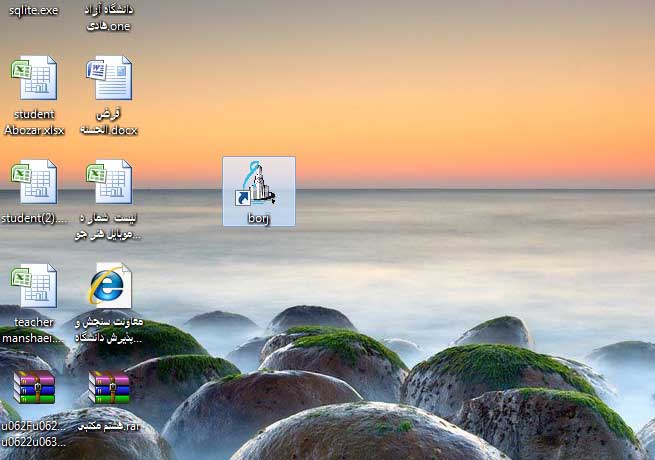Select the student Abozar.xlsx Excel file icon
The width and height of the screenshot is (655, 460).
34,78
